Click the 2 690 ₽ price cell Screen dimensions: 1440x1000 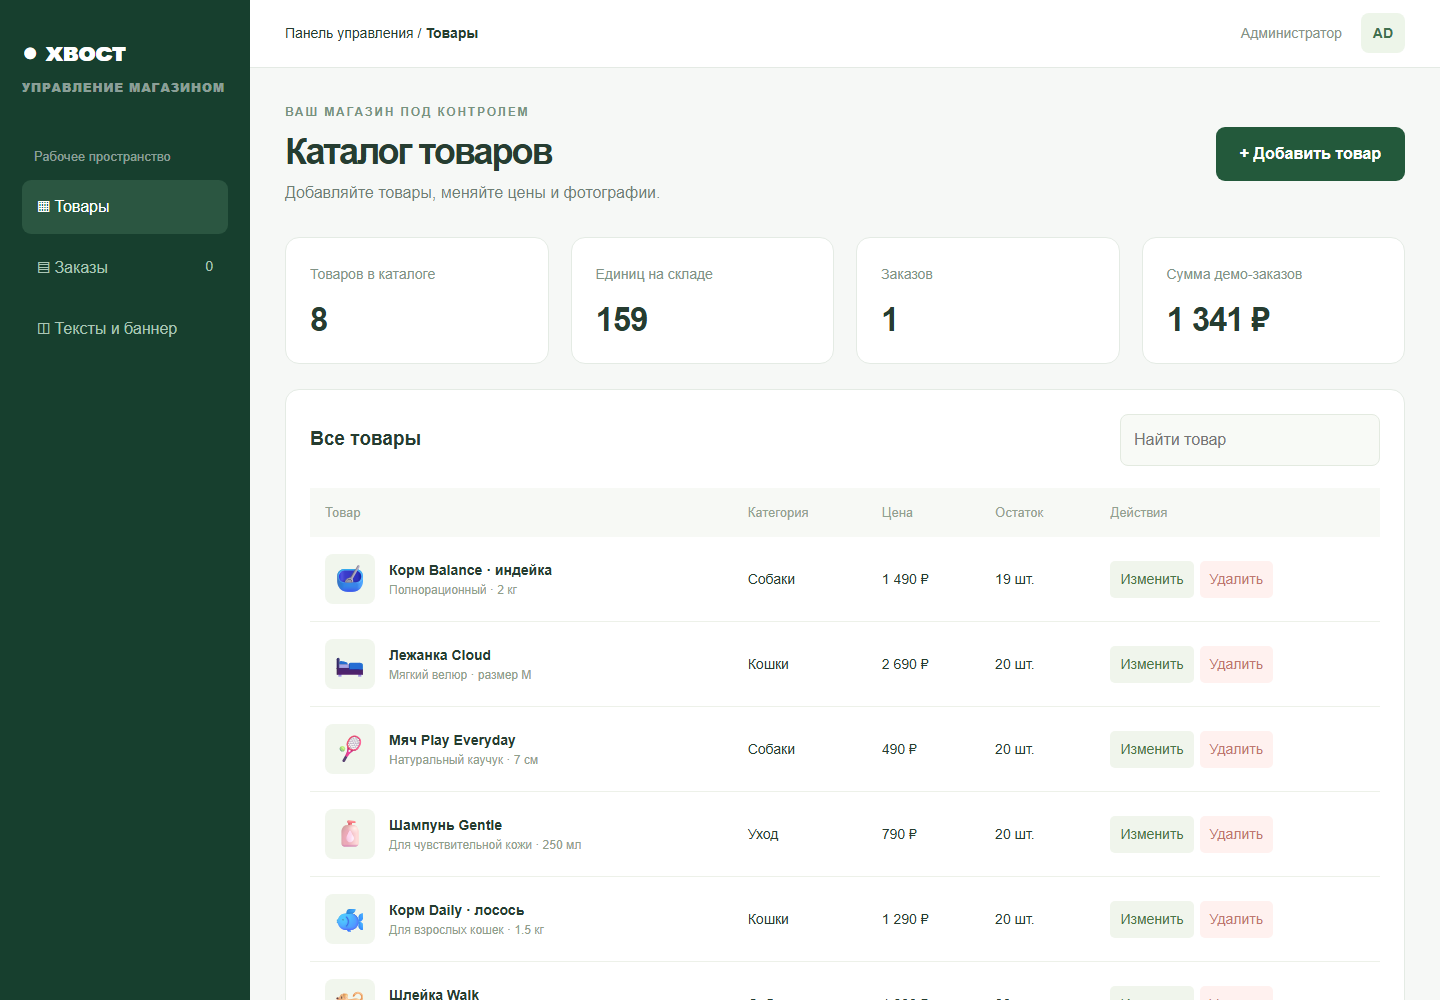[905, 664]
